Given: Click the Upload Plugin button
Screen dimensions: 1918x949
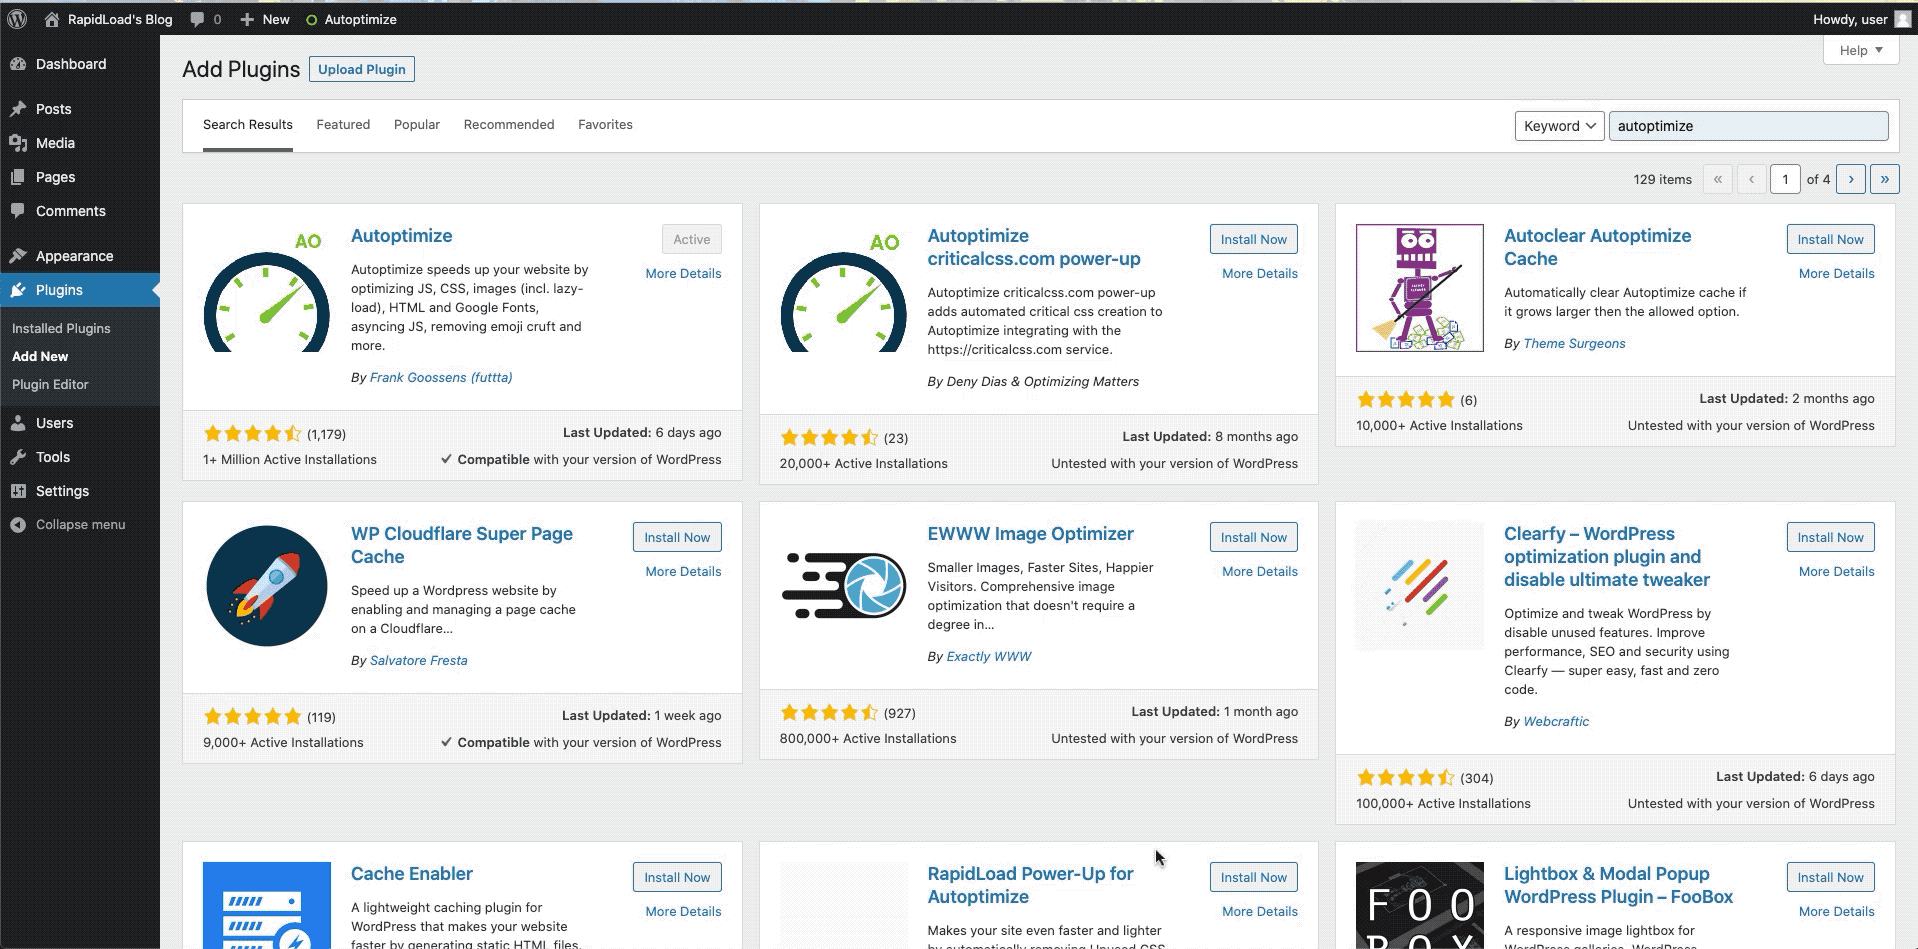Looking at the screenshot, I should [362, 69].
